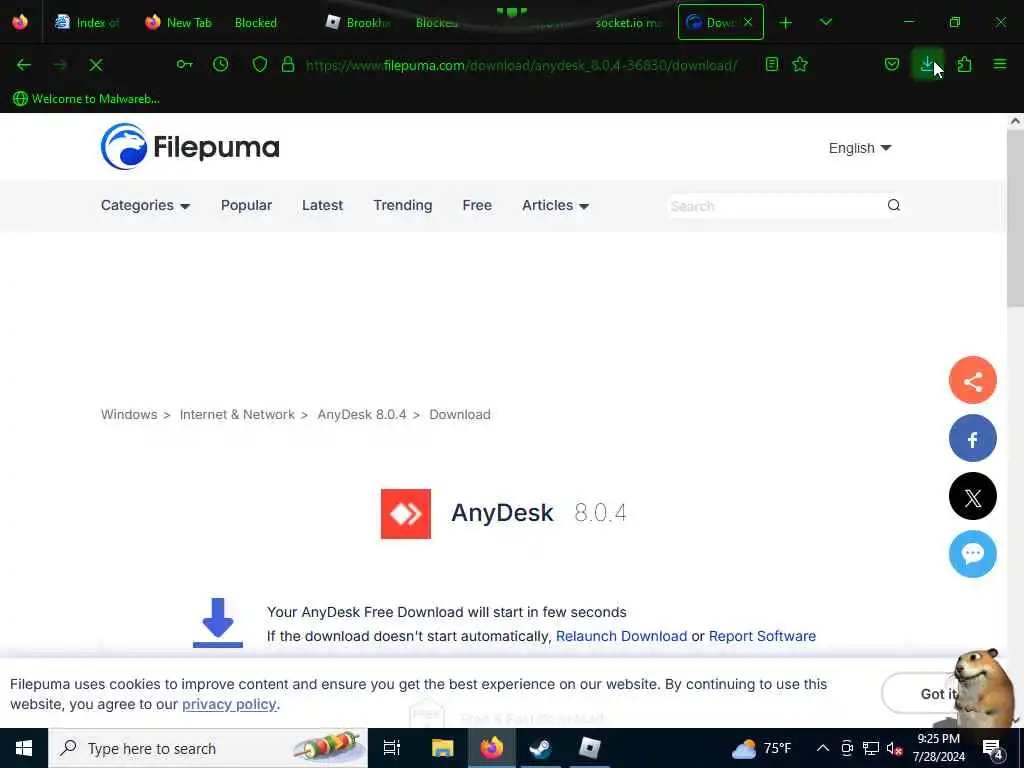Open the 75°F weather widget
The height and width of the screenshot is (768, 1024).
point(762,748)
